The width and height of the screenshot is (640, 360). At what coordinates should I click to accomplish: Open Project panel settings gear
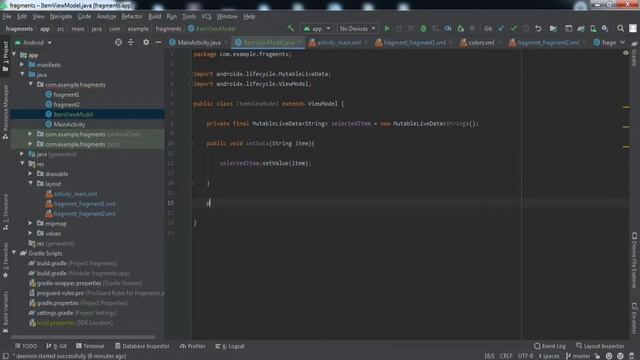[146, 42]
